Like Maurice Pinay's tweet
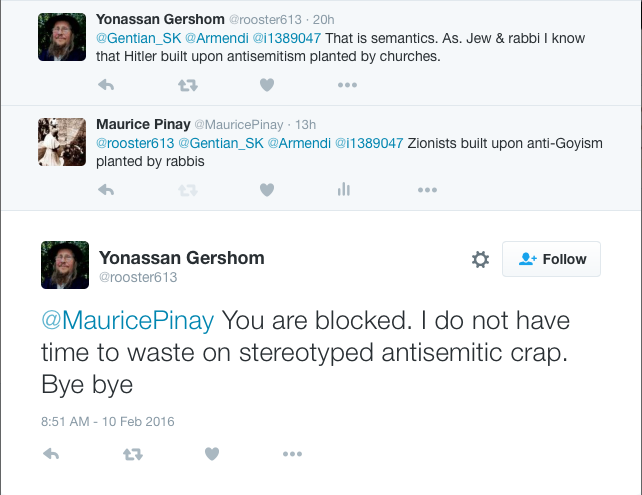The width and height of the screenshot is (642, 495). [x=267, y=189]
